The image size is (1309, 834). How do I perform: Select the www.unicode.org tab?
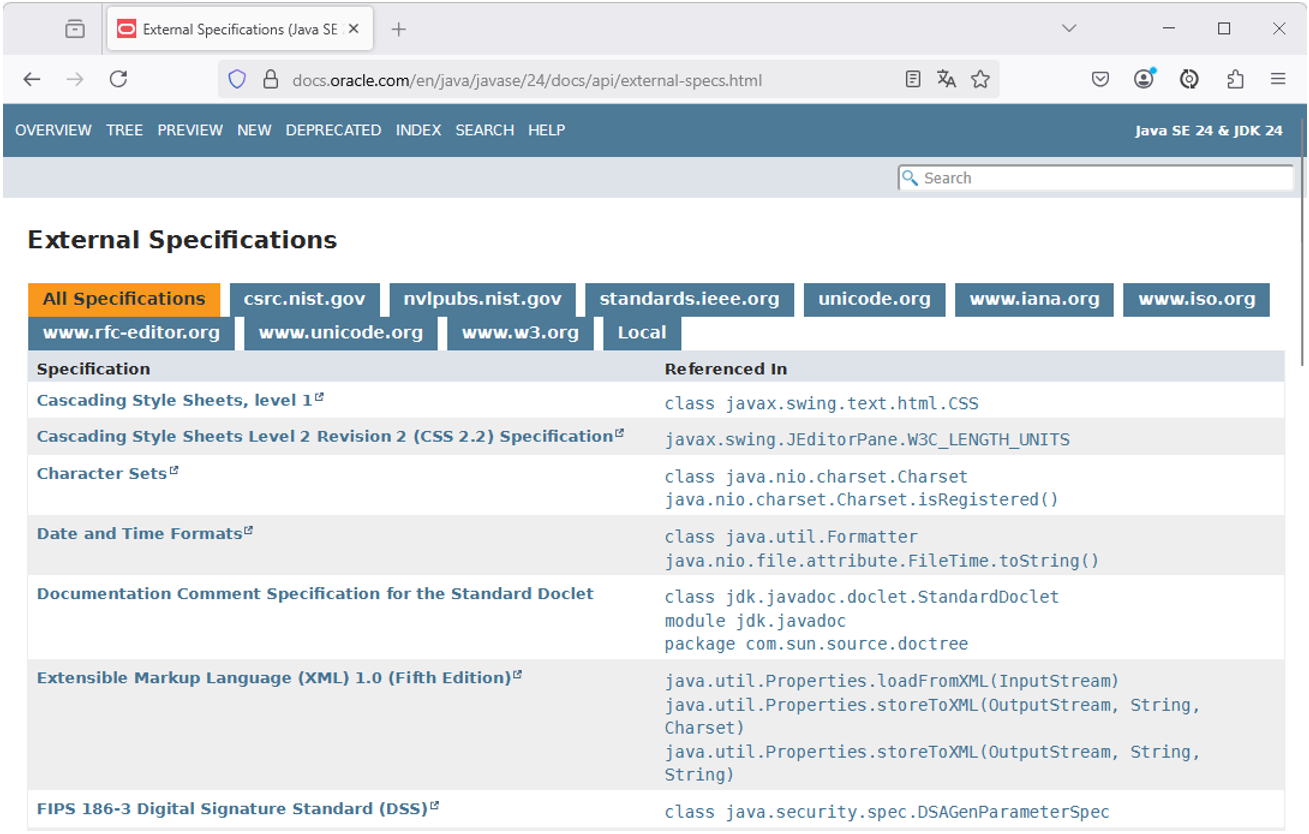pos(341,333)
